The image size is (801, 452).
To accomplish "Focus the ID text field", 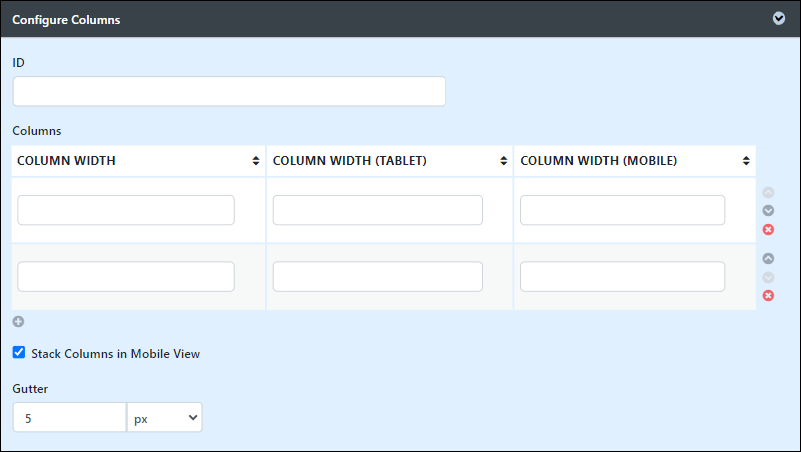I will click(x=229, y=91).
